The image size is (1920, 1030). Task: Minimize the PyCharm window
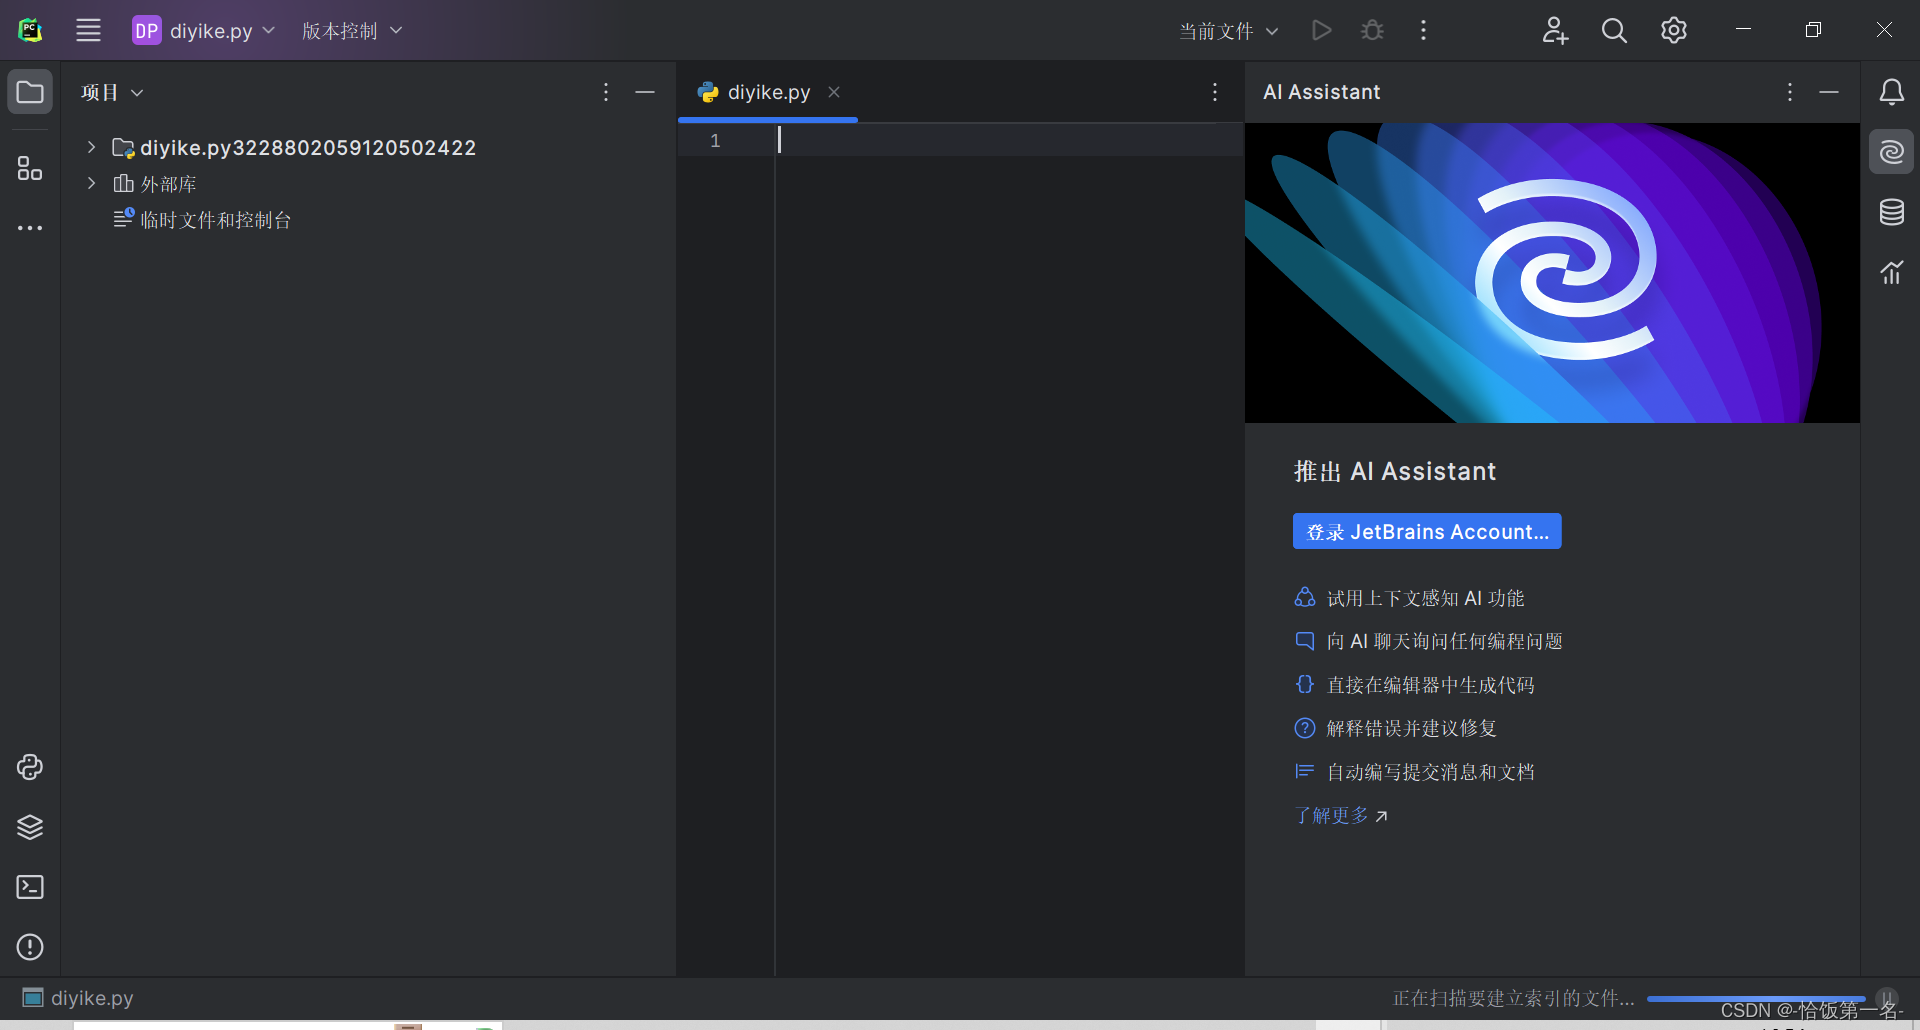click(1743, 30)
